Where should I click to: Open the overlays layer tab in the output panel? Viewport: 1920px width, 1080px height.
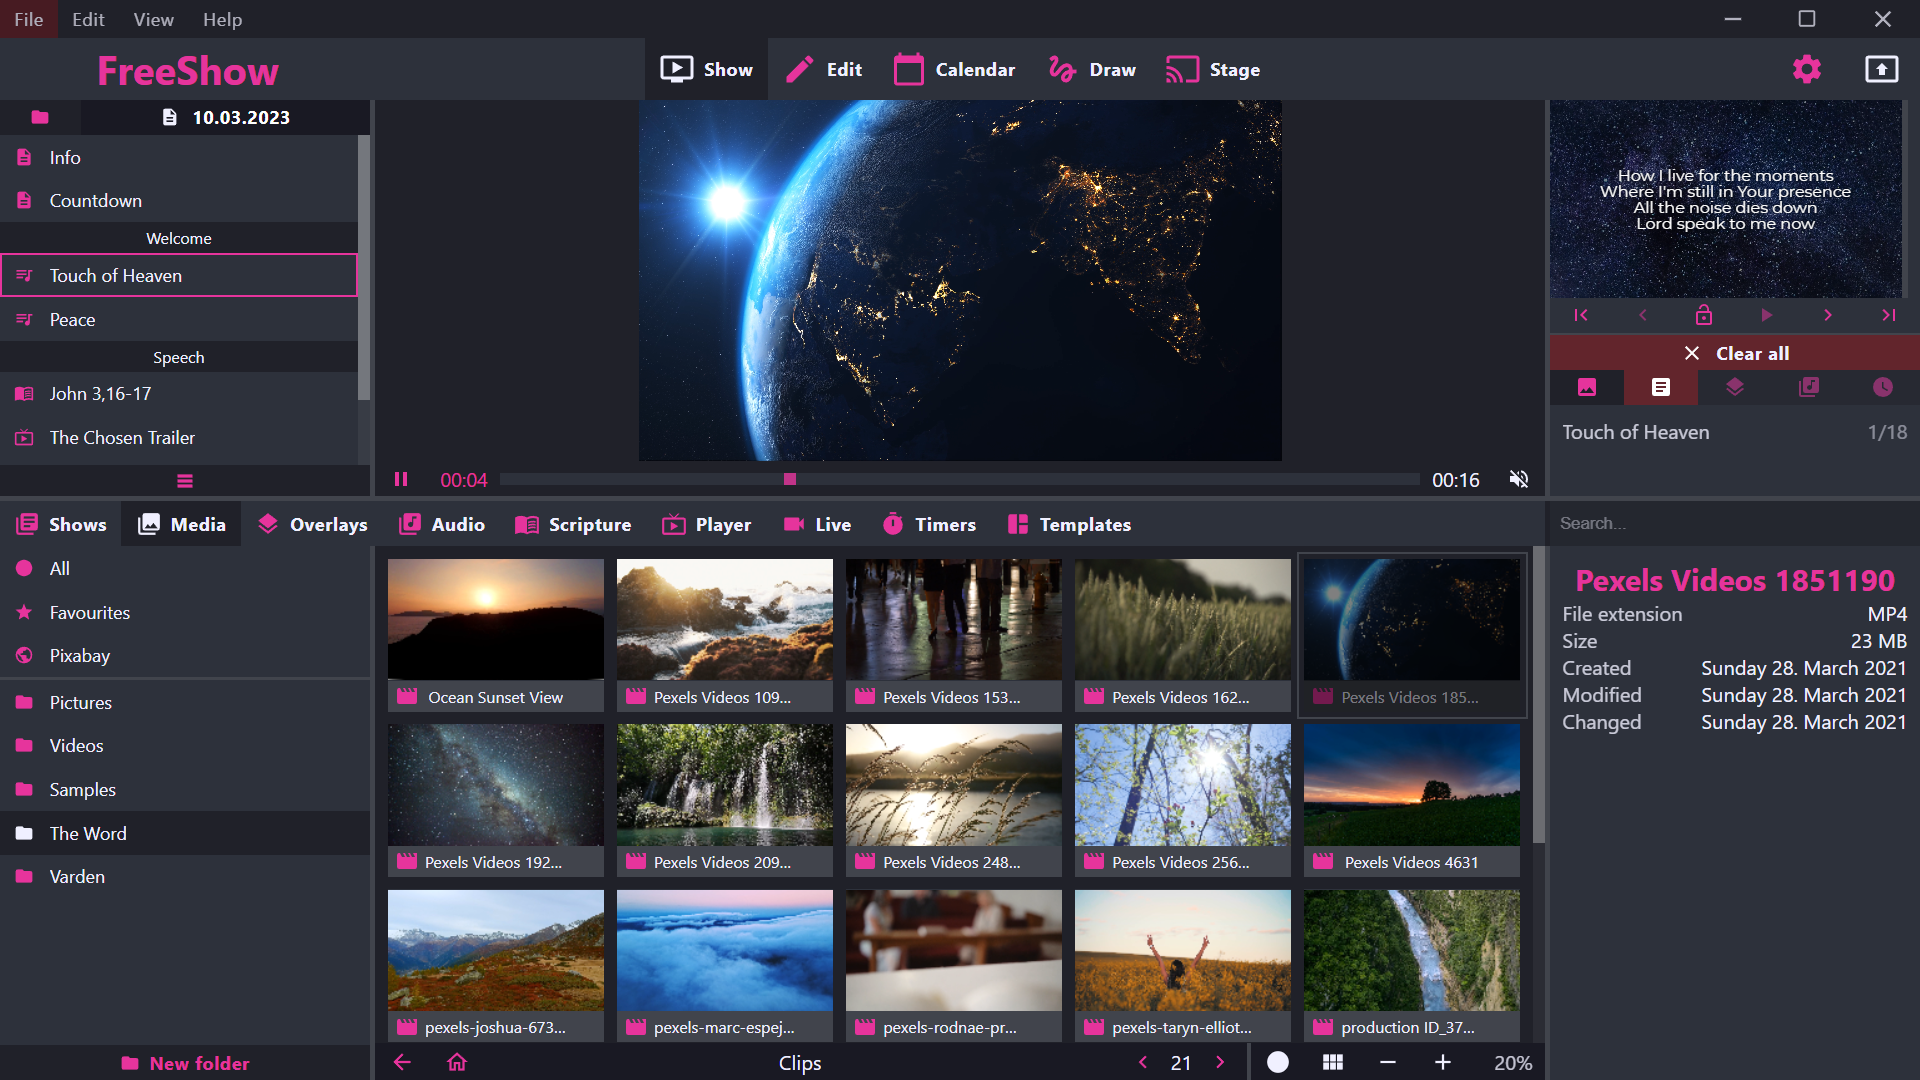(1735, 387)
